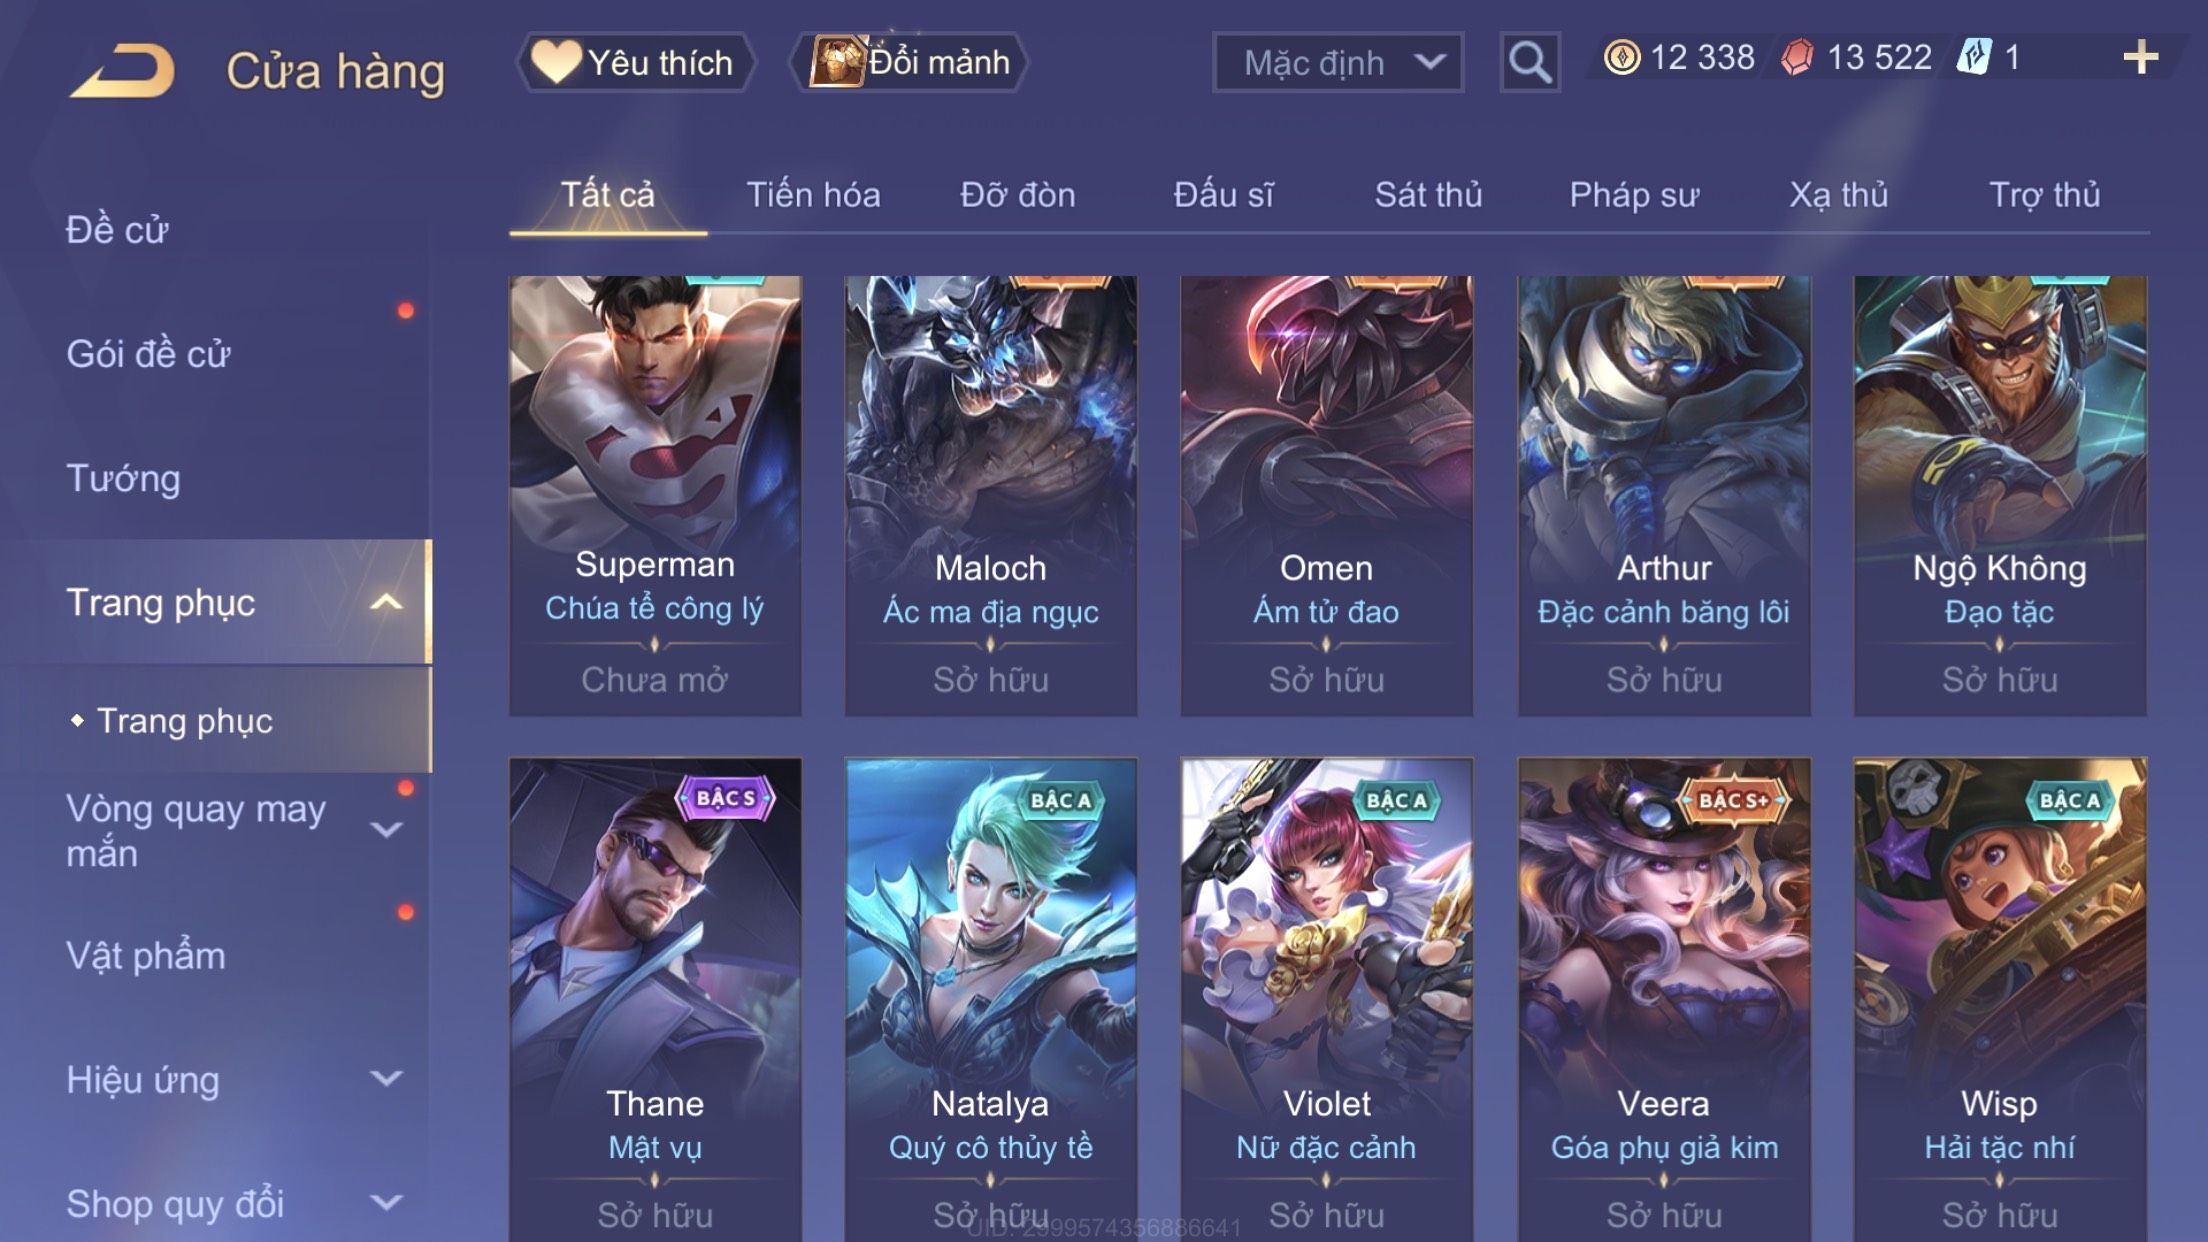Expand the Shop quy đổi section

386,1202
